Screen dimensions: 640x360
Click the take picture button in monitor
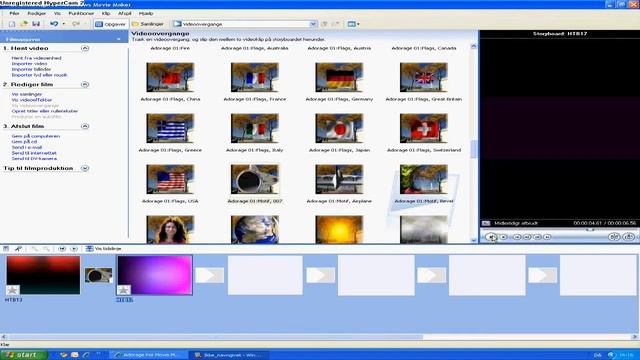pos(629,237)
